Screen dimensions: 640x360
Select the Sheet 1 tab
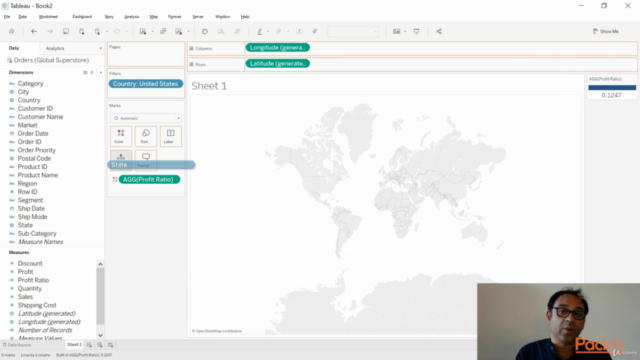[x=74, y=345]
